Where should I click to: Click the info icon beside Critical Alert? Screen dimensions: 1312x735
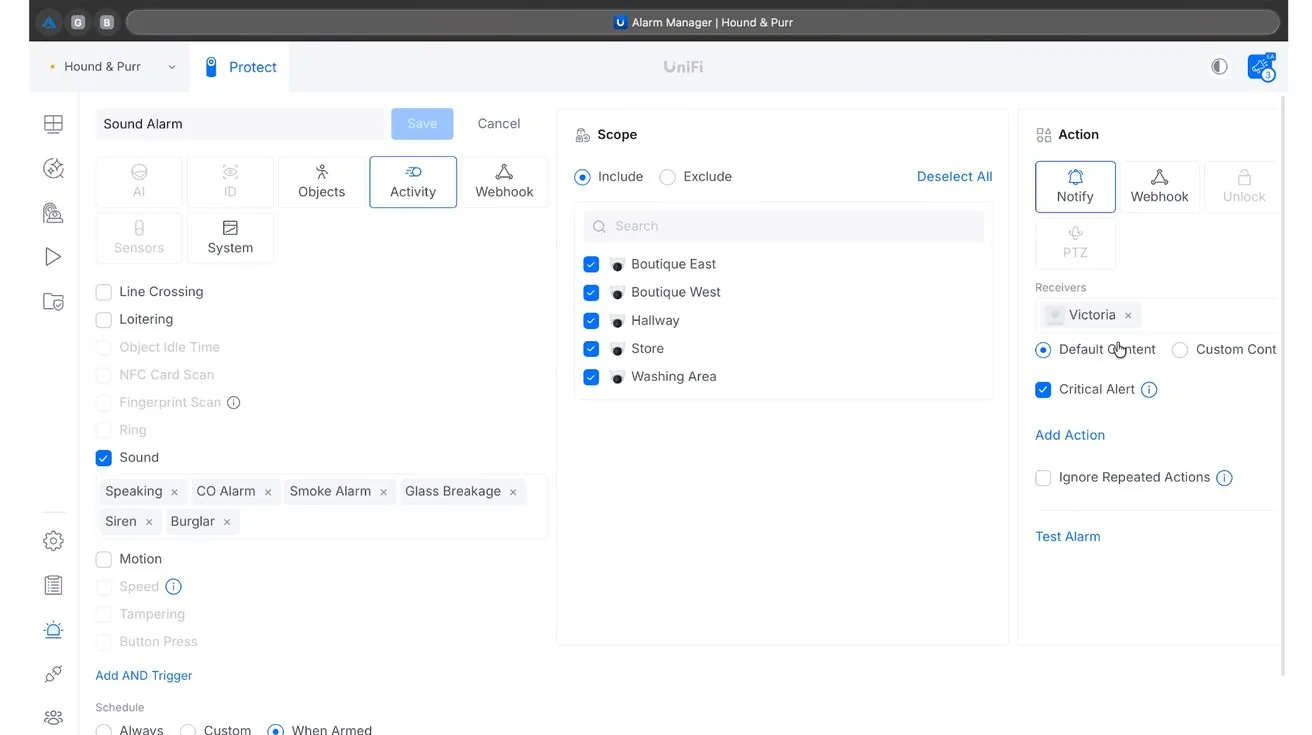click(1149, 390)
